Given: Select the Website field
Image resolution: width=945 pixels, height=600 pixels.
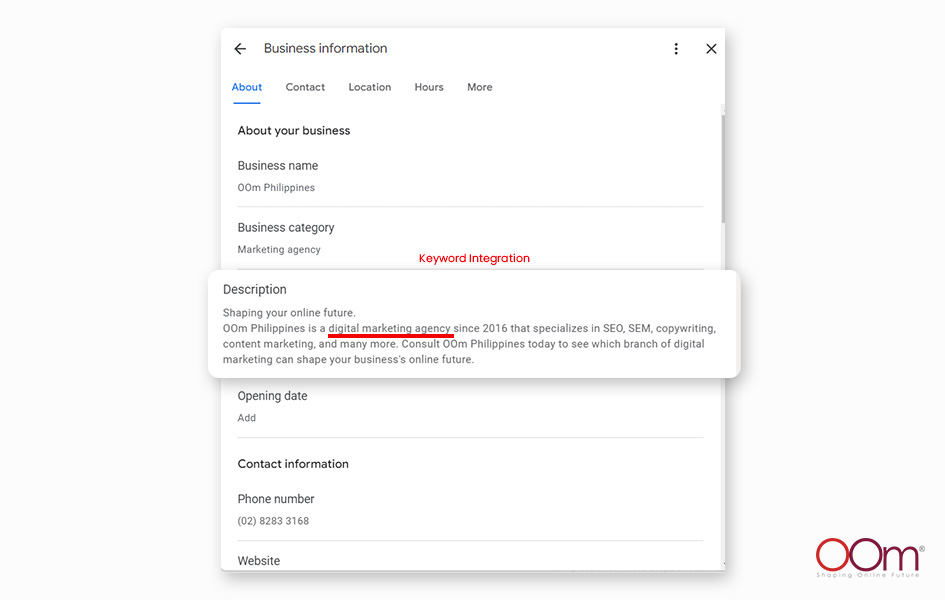Looking at the screenshot, I should click(259, 561).
